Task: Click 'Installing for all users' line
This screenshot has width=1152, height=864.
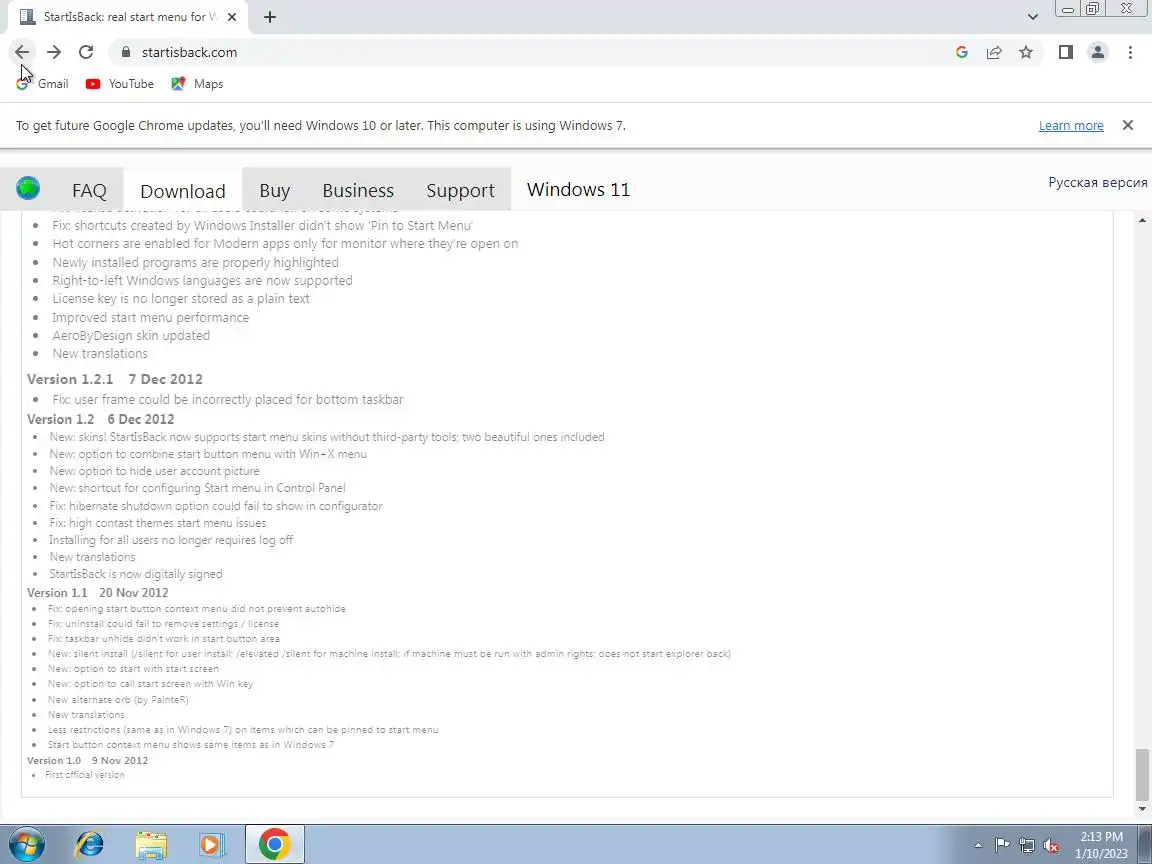Action: (171, 540)
